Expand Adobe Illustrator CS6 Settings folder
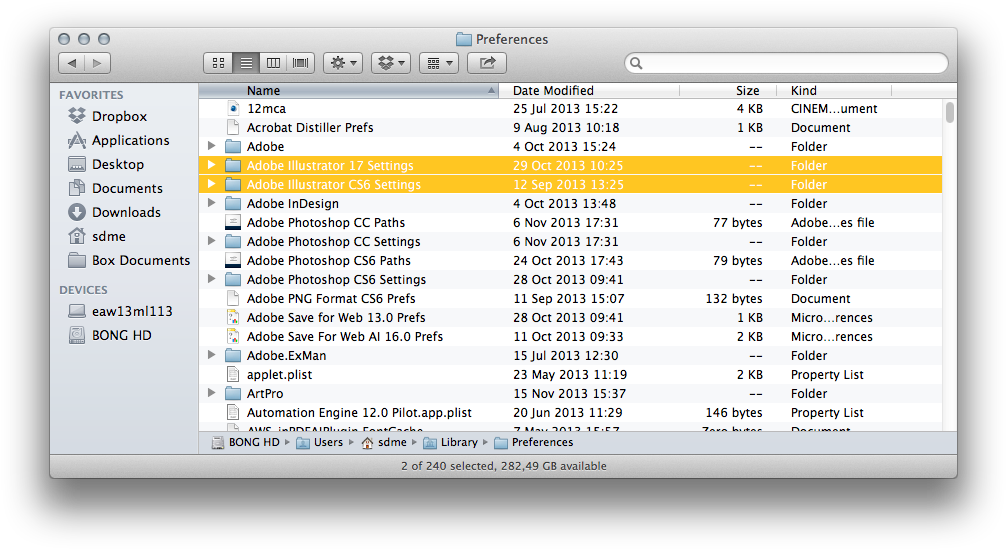The width and height of the screenshot is (1006, 549). click(211, 185)
